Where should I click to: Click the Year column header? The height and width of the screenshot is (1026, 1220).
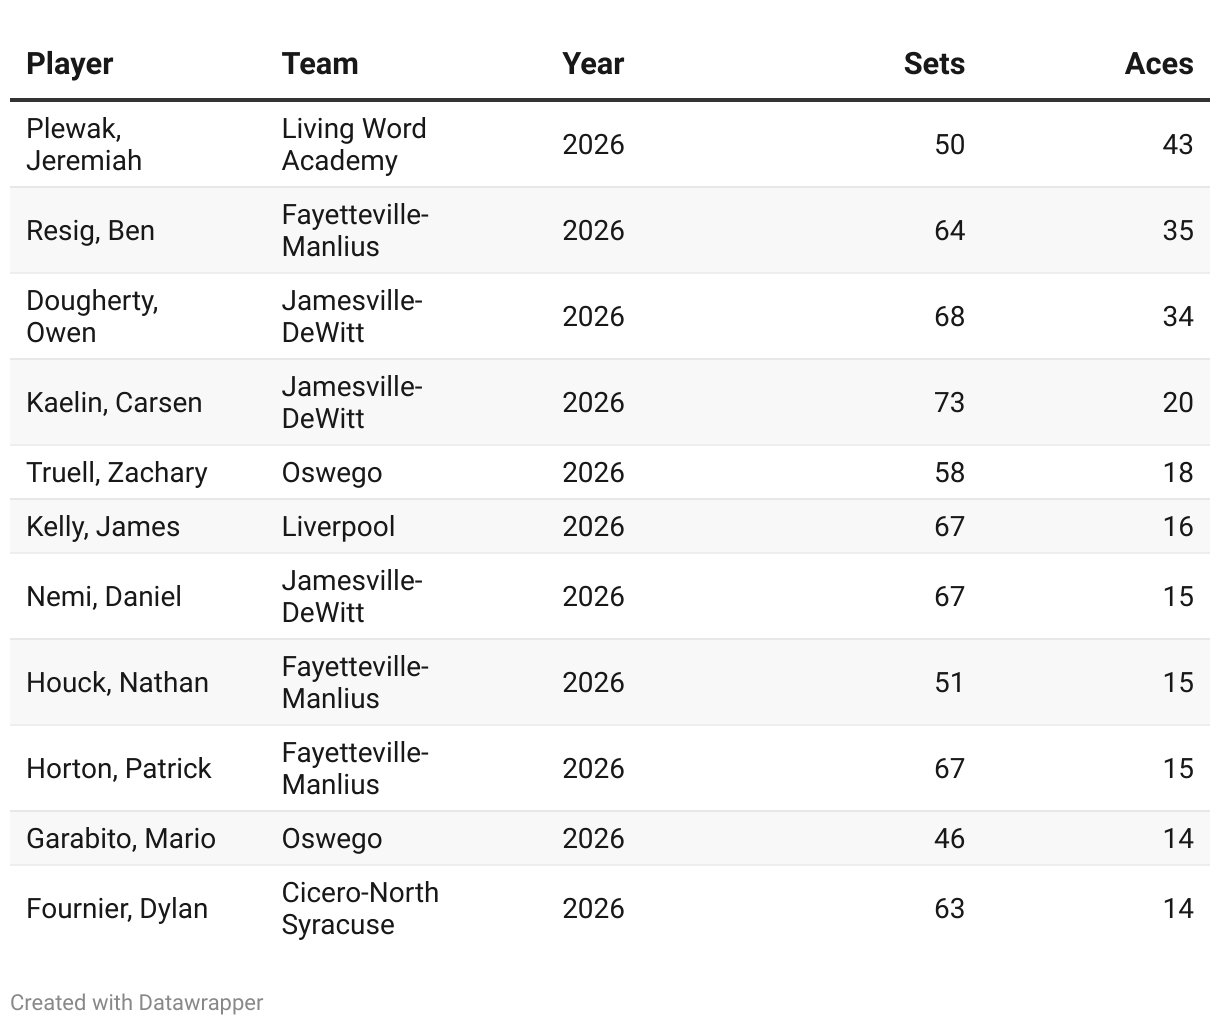pos(593,64)
